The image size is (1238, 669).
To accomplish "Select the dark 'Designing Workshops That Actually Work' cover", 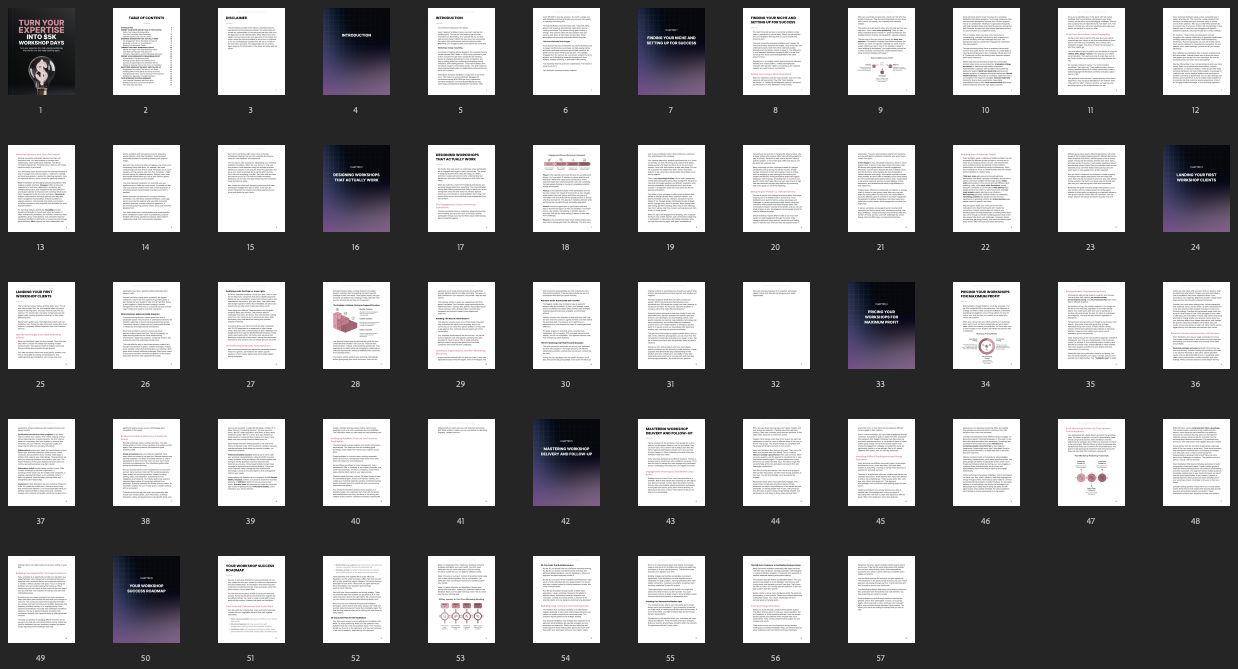I will (356, 189).
